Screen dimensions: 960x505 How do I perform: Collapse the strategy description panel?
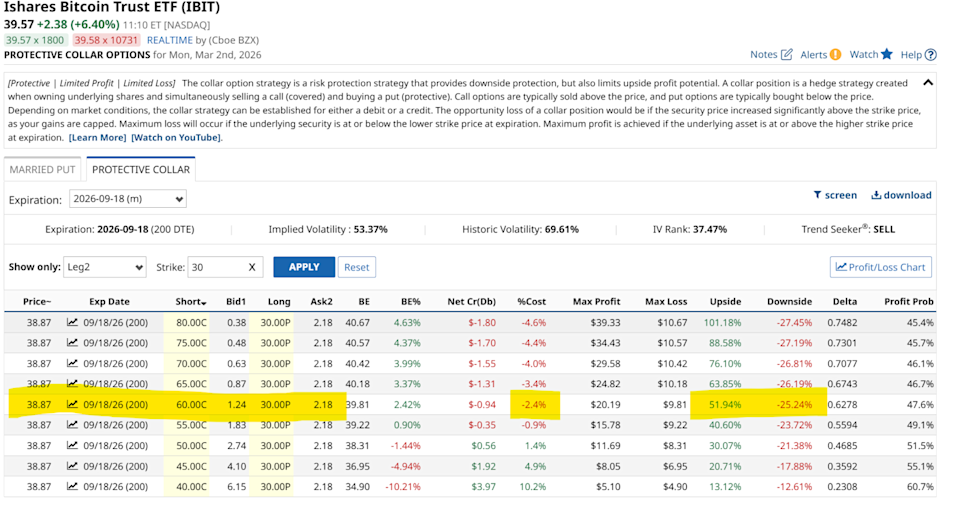[x=927, y=83]
